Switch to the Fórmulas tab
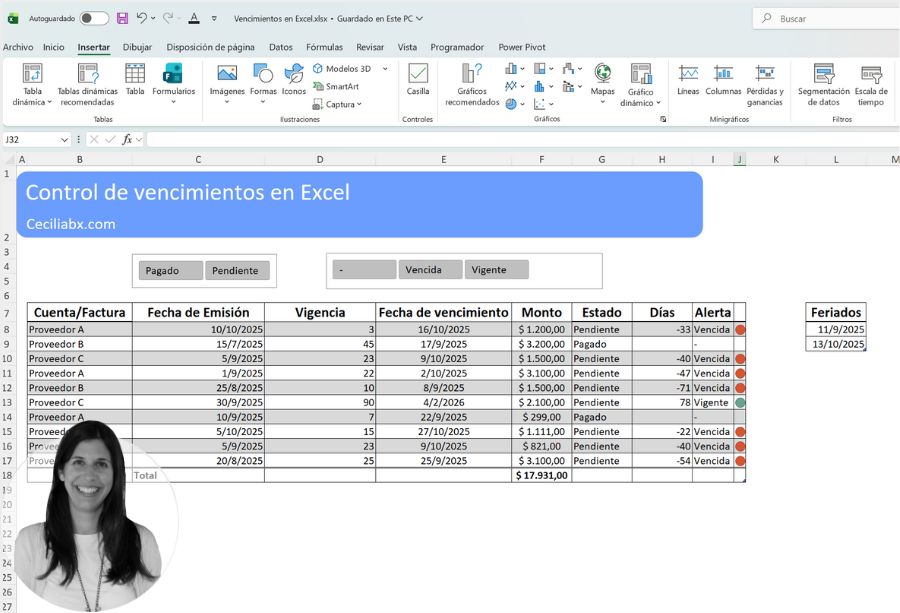The image size is (900, 613). point(324,47)
